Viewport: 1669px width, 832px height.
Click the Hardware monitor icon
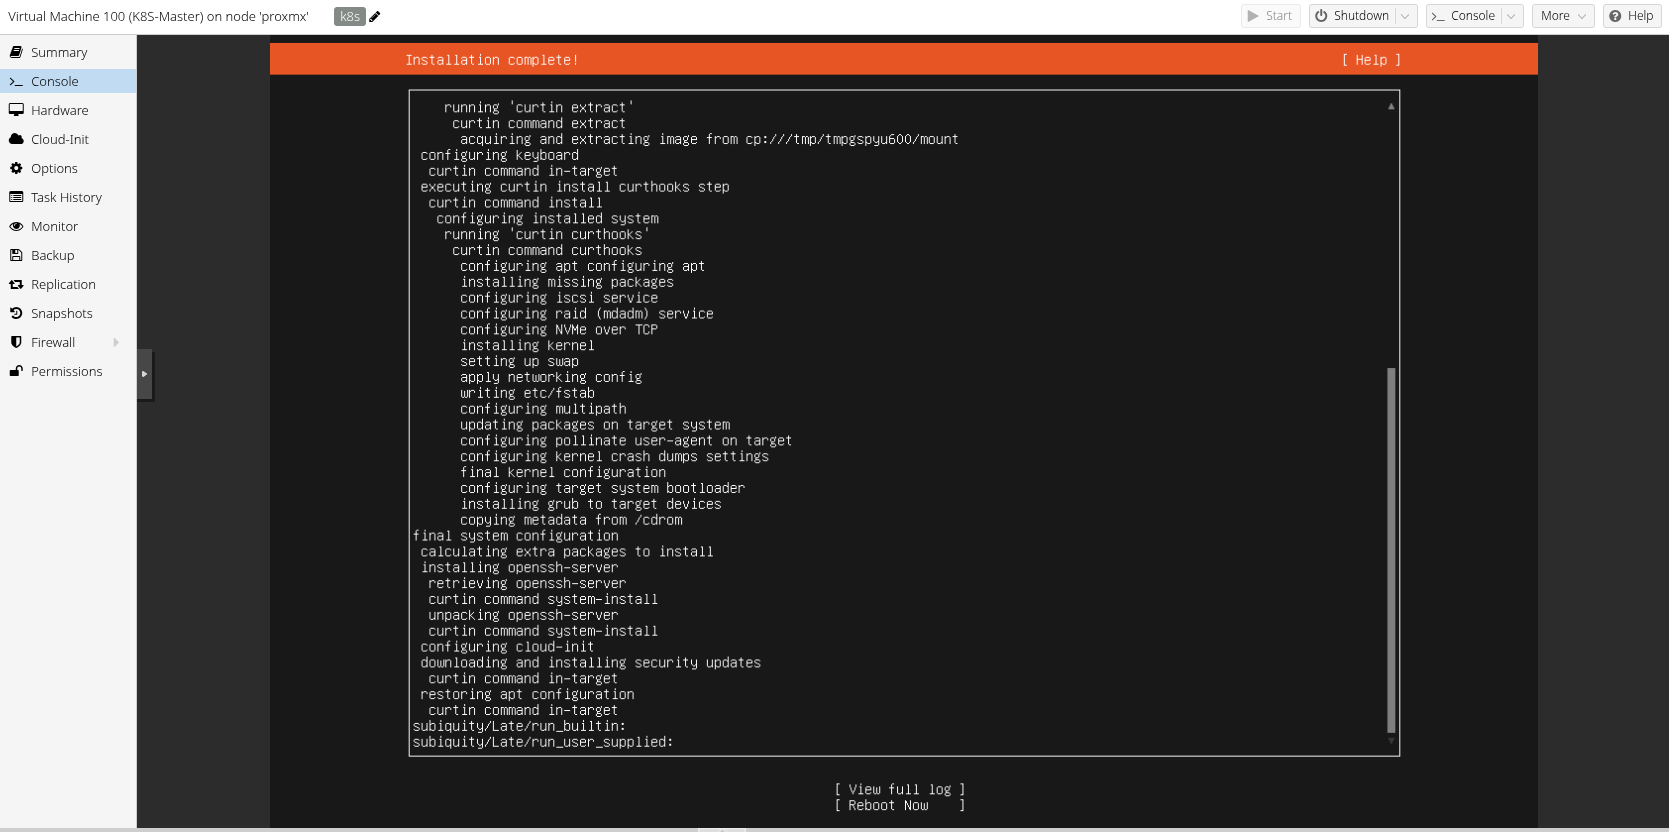[16, 110]
